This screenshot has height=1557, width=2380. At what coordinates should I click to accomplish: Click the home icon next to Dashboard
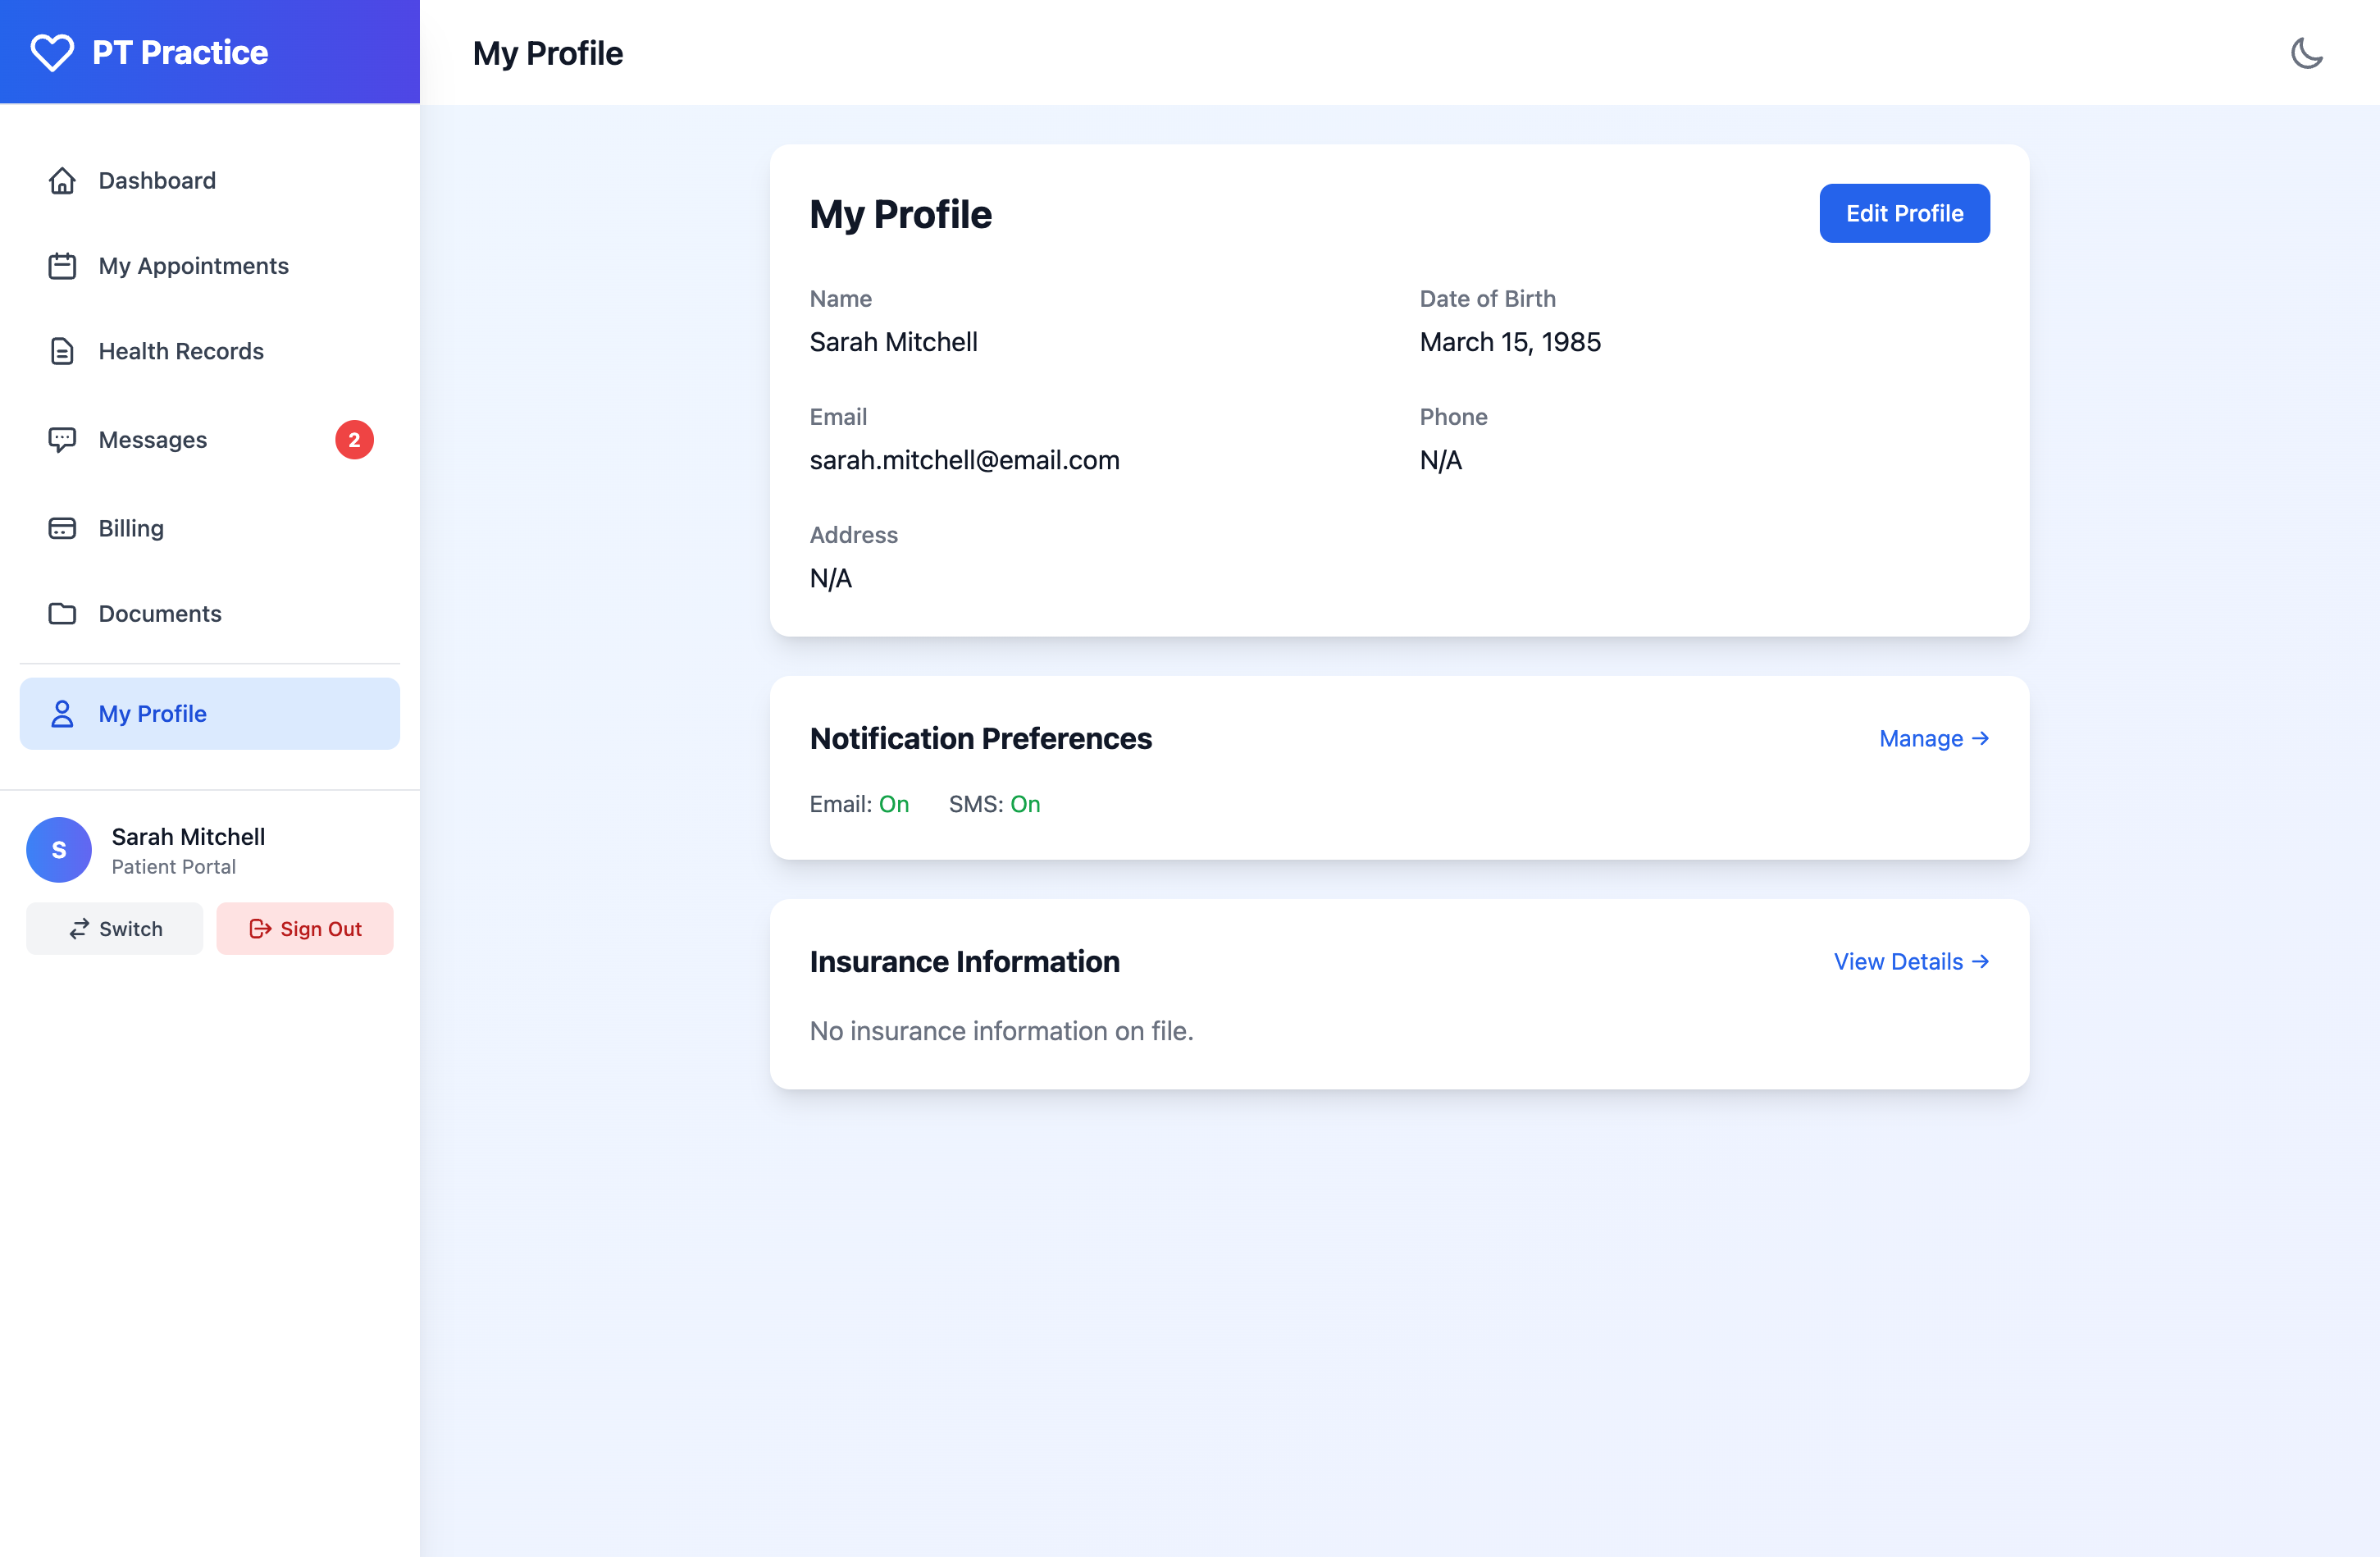point(62,180)
